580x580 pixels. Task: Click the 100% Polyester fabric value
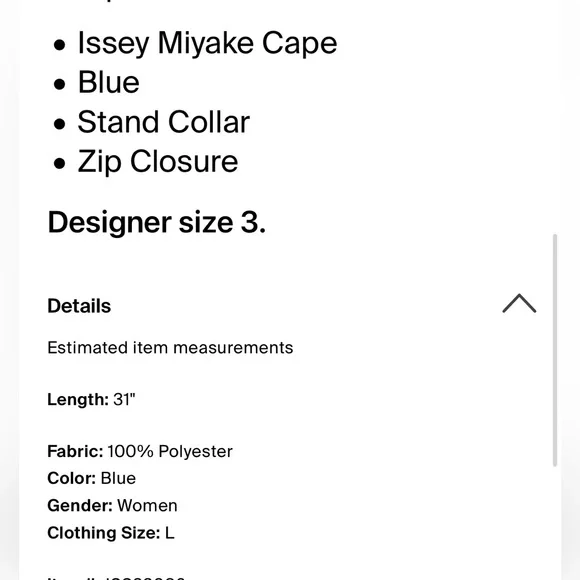point(170,451)
